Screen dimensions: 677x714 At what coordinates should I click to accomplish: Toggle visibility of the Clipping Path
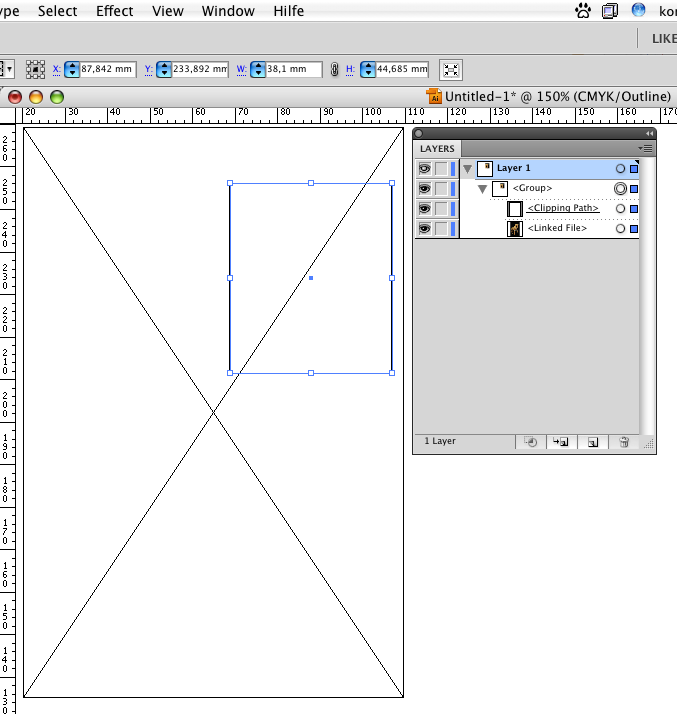(x=424, y=209)
